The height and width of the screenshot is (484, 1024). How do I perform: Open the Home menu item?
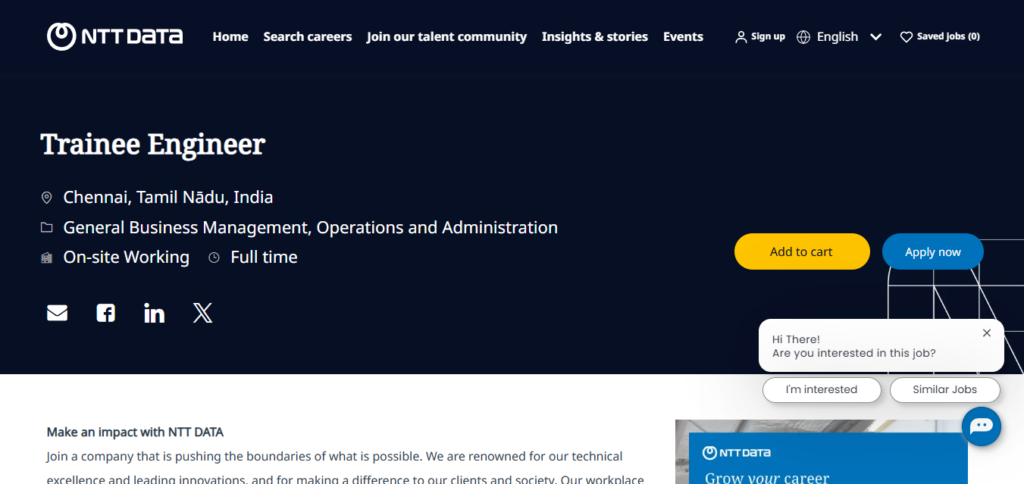(230, 37)
